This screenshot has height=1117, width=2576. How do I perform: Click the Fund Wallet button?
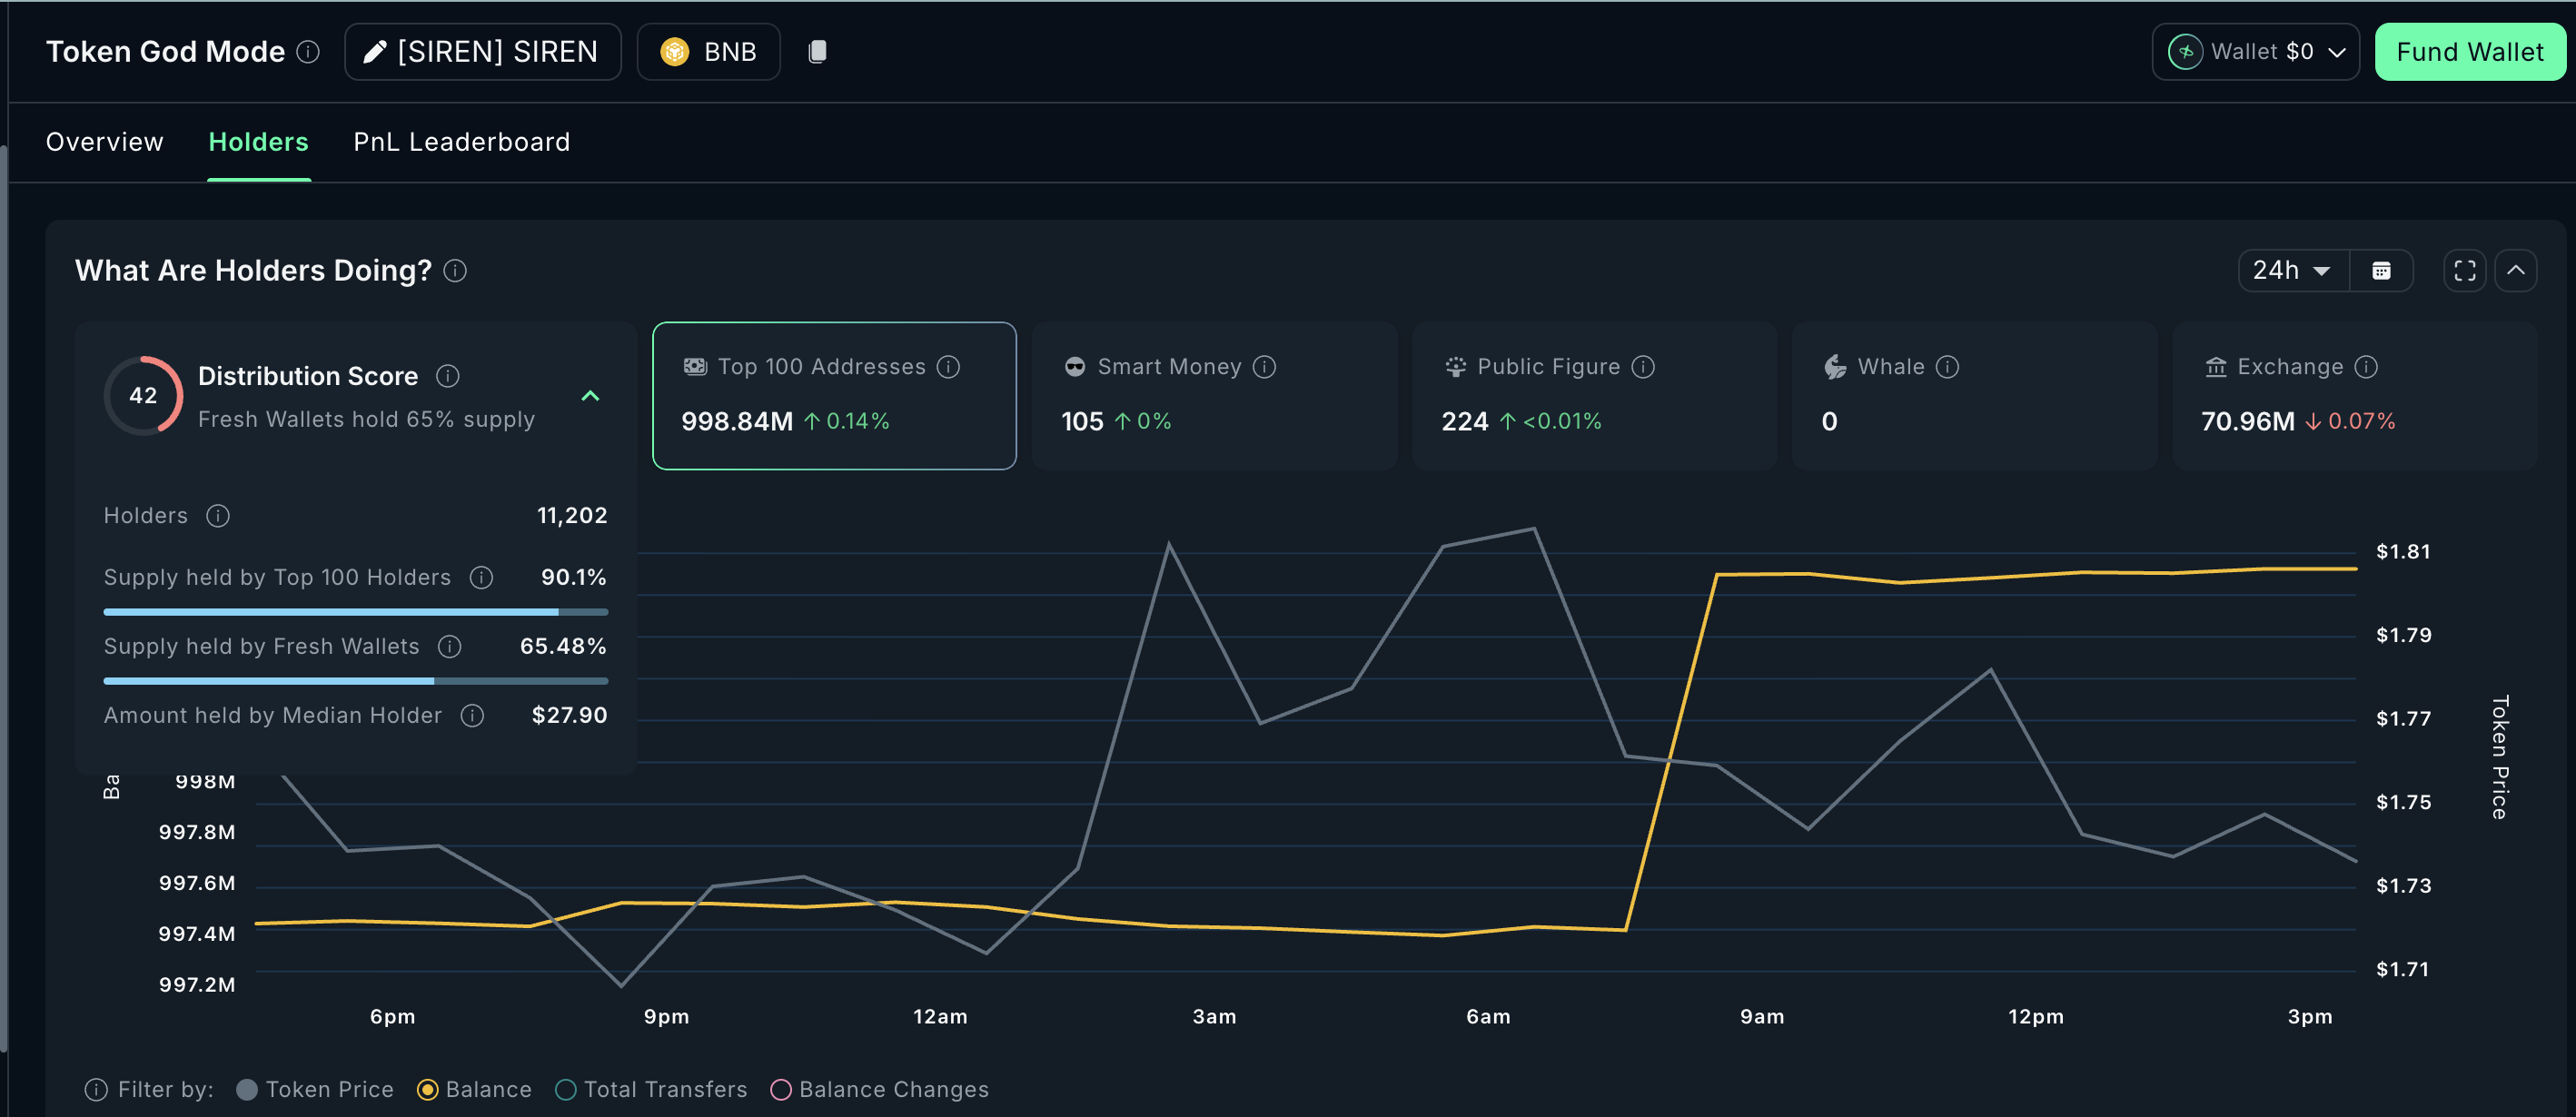click(x=2469, y=52)
